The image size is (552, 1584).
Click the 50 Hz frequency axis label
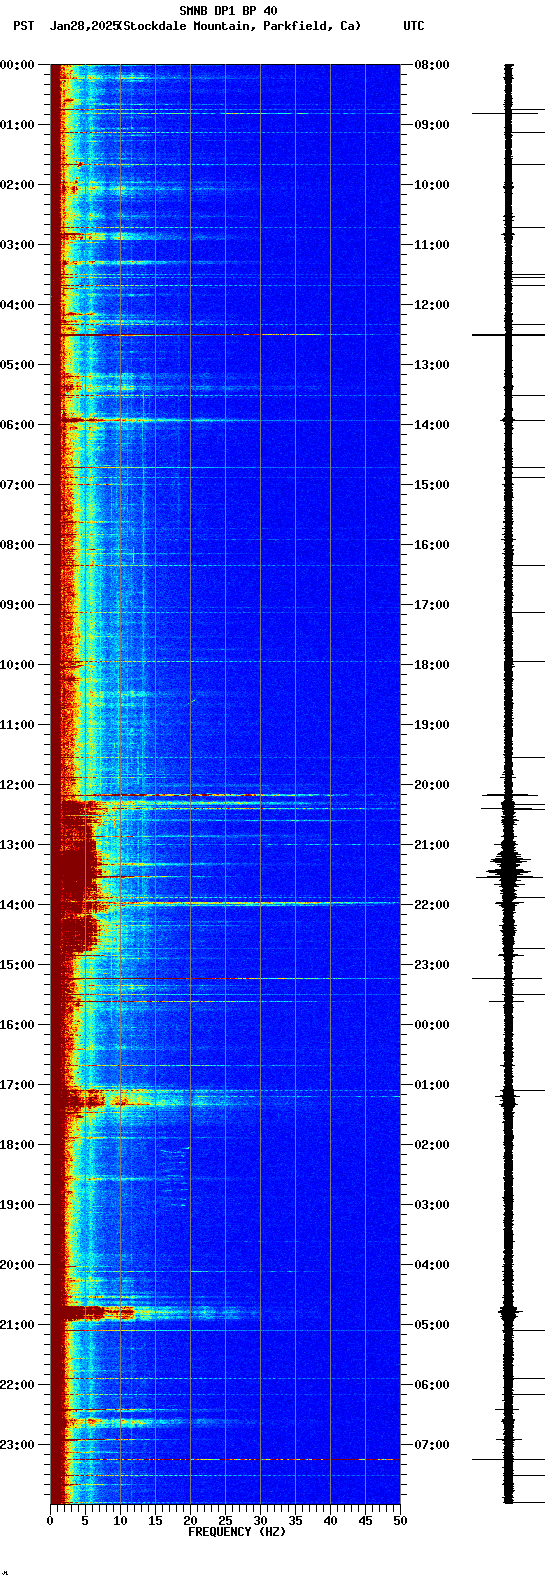[400, 1521]
